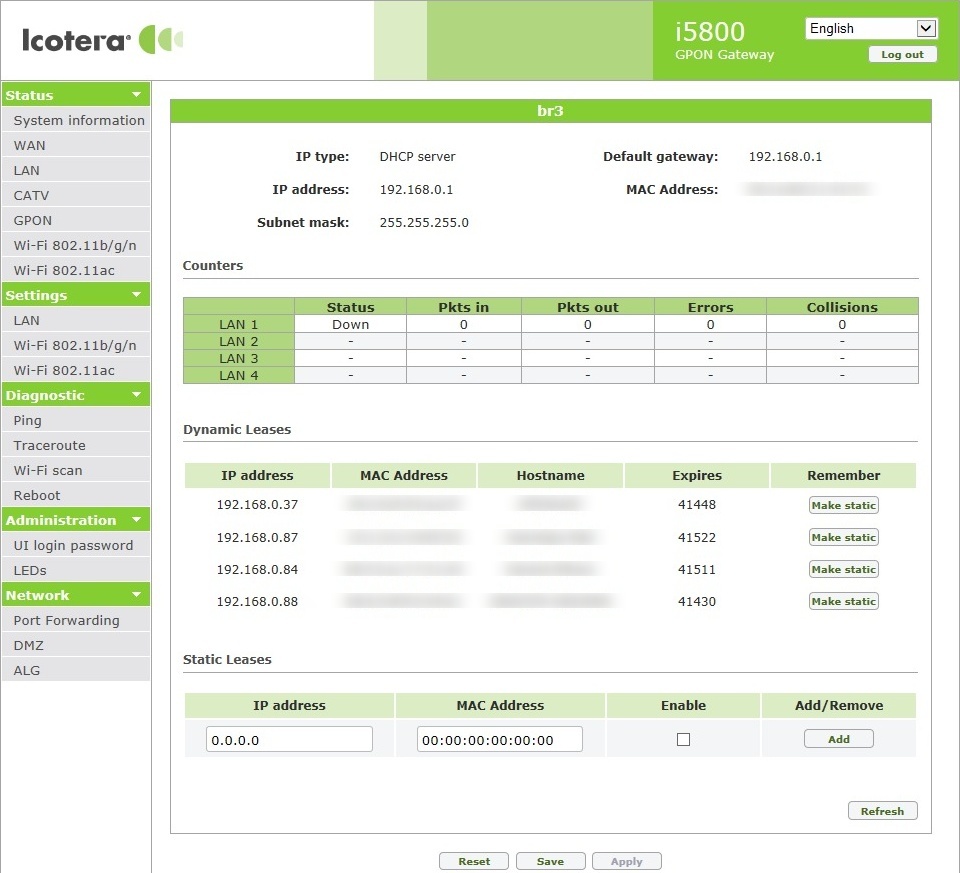Enable the checkbox in Static Leases row

683,738
